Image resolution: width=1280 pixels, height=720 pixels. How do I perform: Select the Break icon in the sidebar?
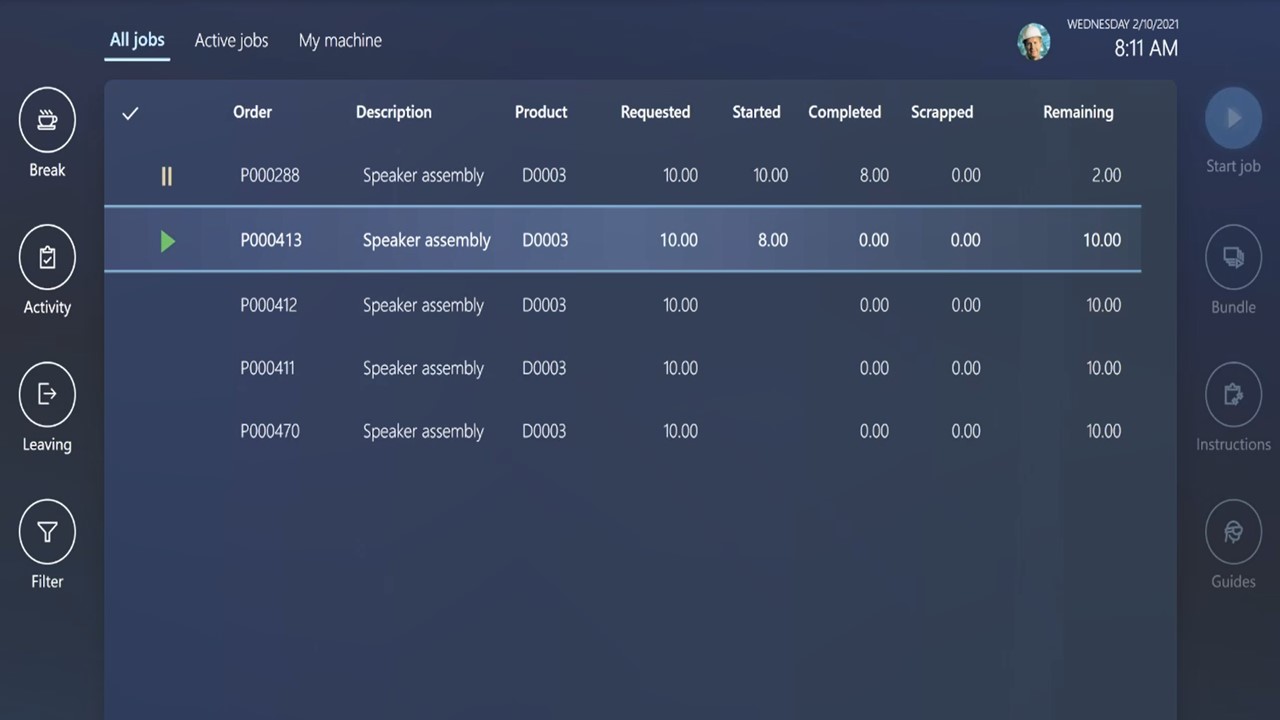tap(47, 119)
